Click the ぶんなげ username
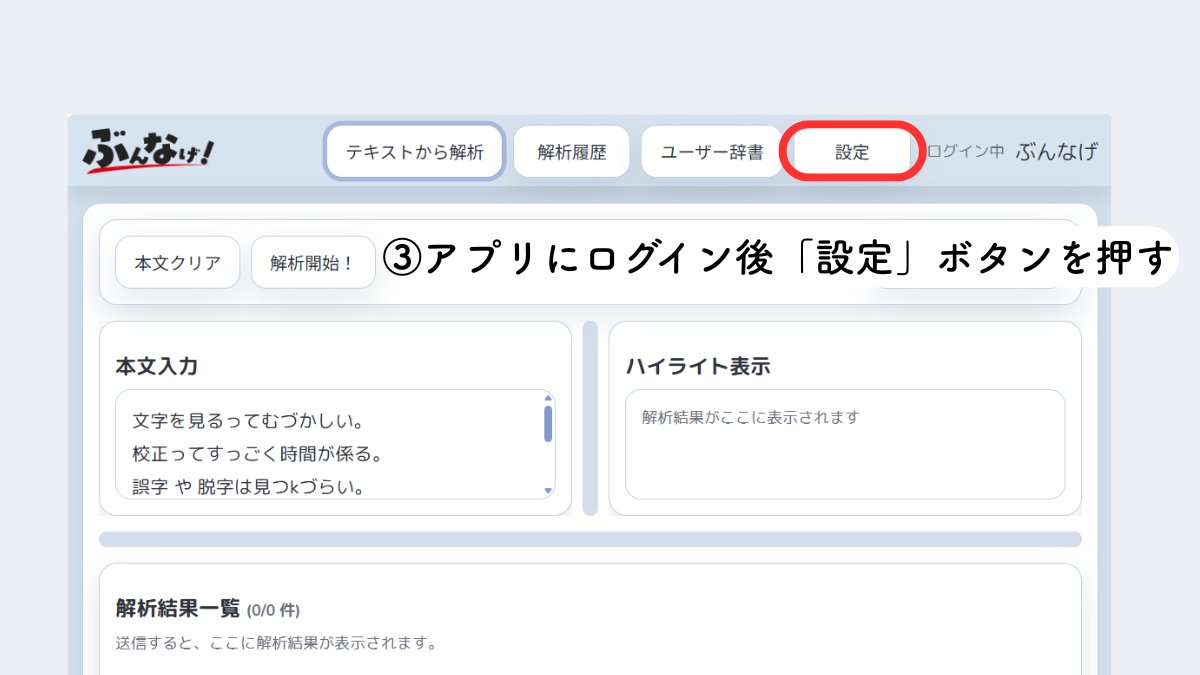1200x675 pixels. [1056, 152]
